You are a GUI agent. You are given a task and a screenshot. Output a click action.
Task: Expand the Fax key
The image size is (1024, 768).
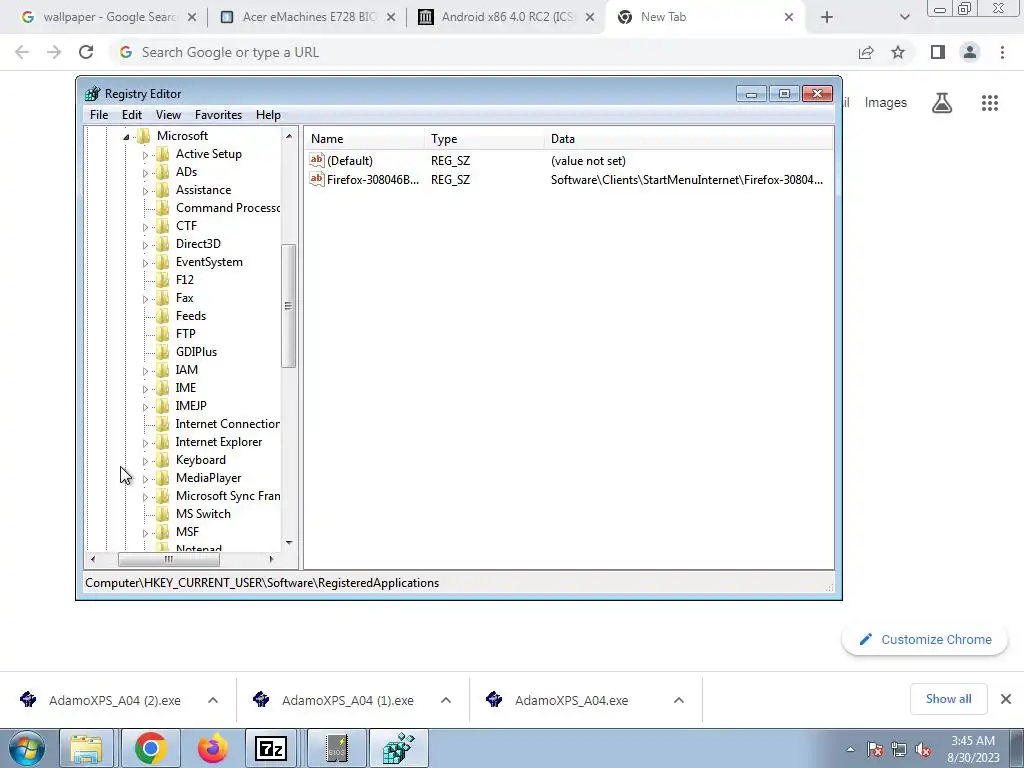pos(145,299)
